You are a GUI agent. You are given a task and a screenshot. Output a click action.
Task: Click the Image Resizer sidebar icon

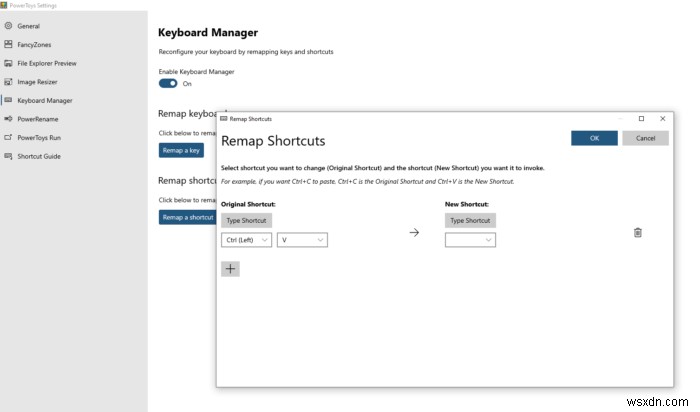[8, 82]
